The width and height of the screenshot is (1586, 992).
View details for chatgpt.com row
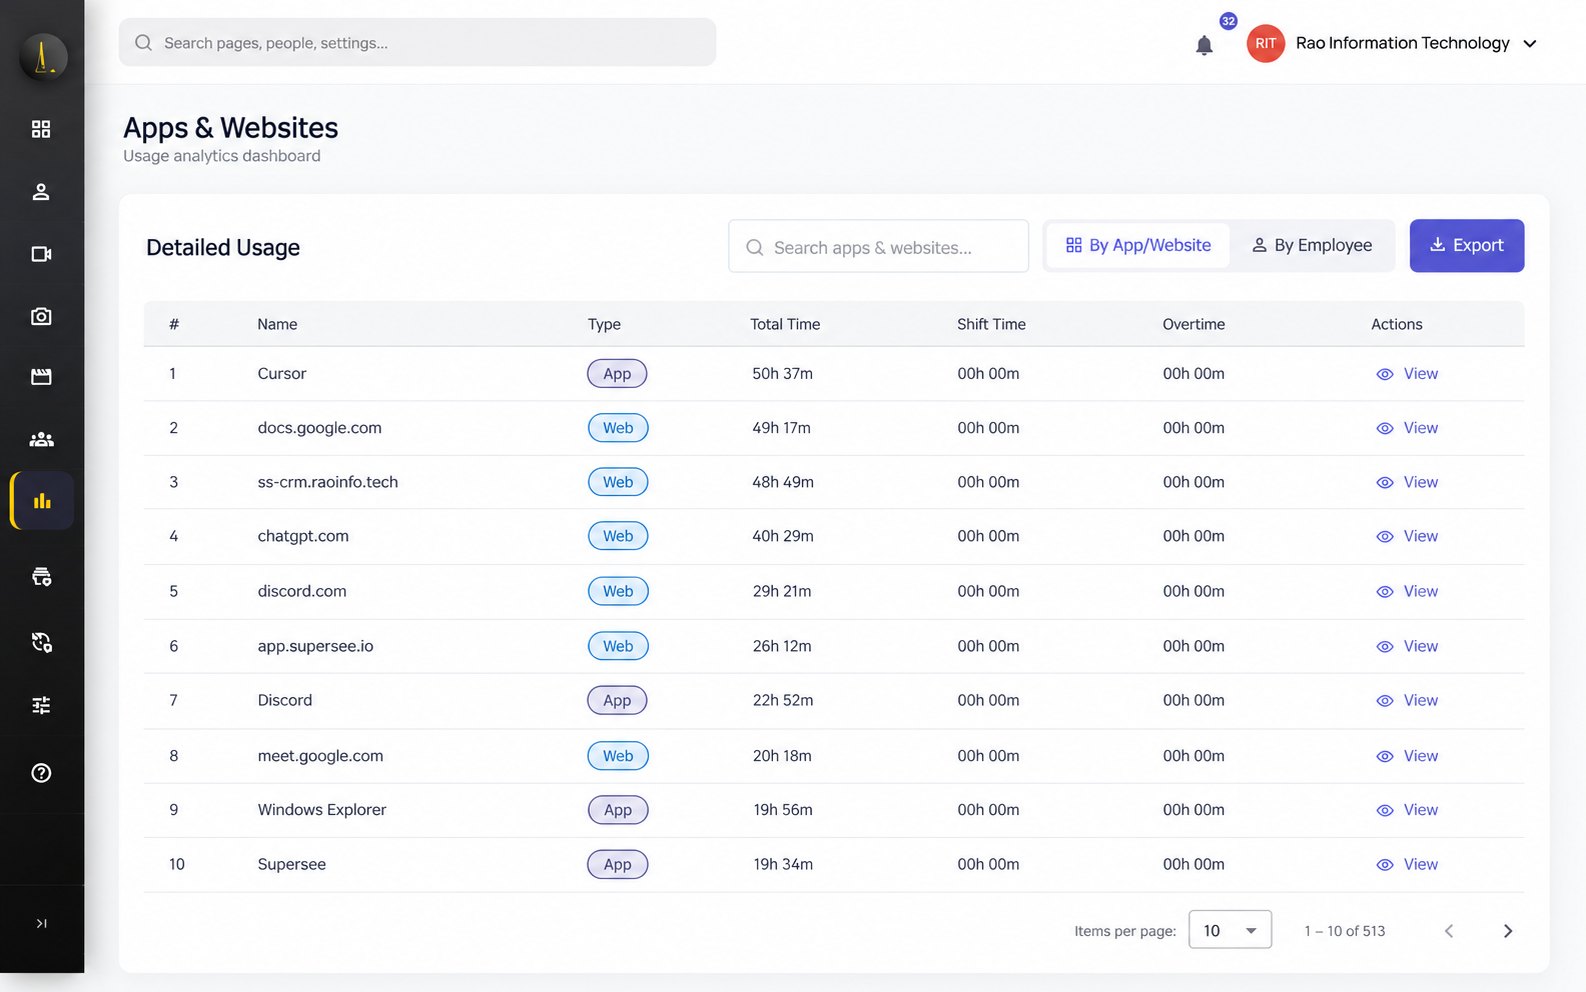1407,536
